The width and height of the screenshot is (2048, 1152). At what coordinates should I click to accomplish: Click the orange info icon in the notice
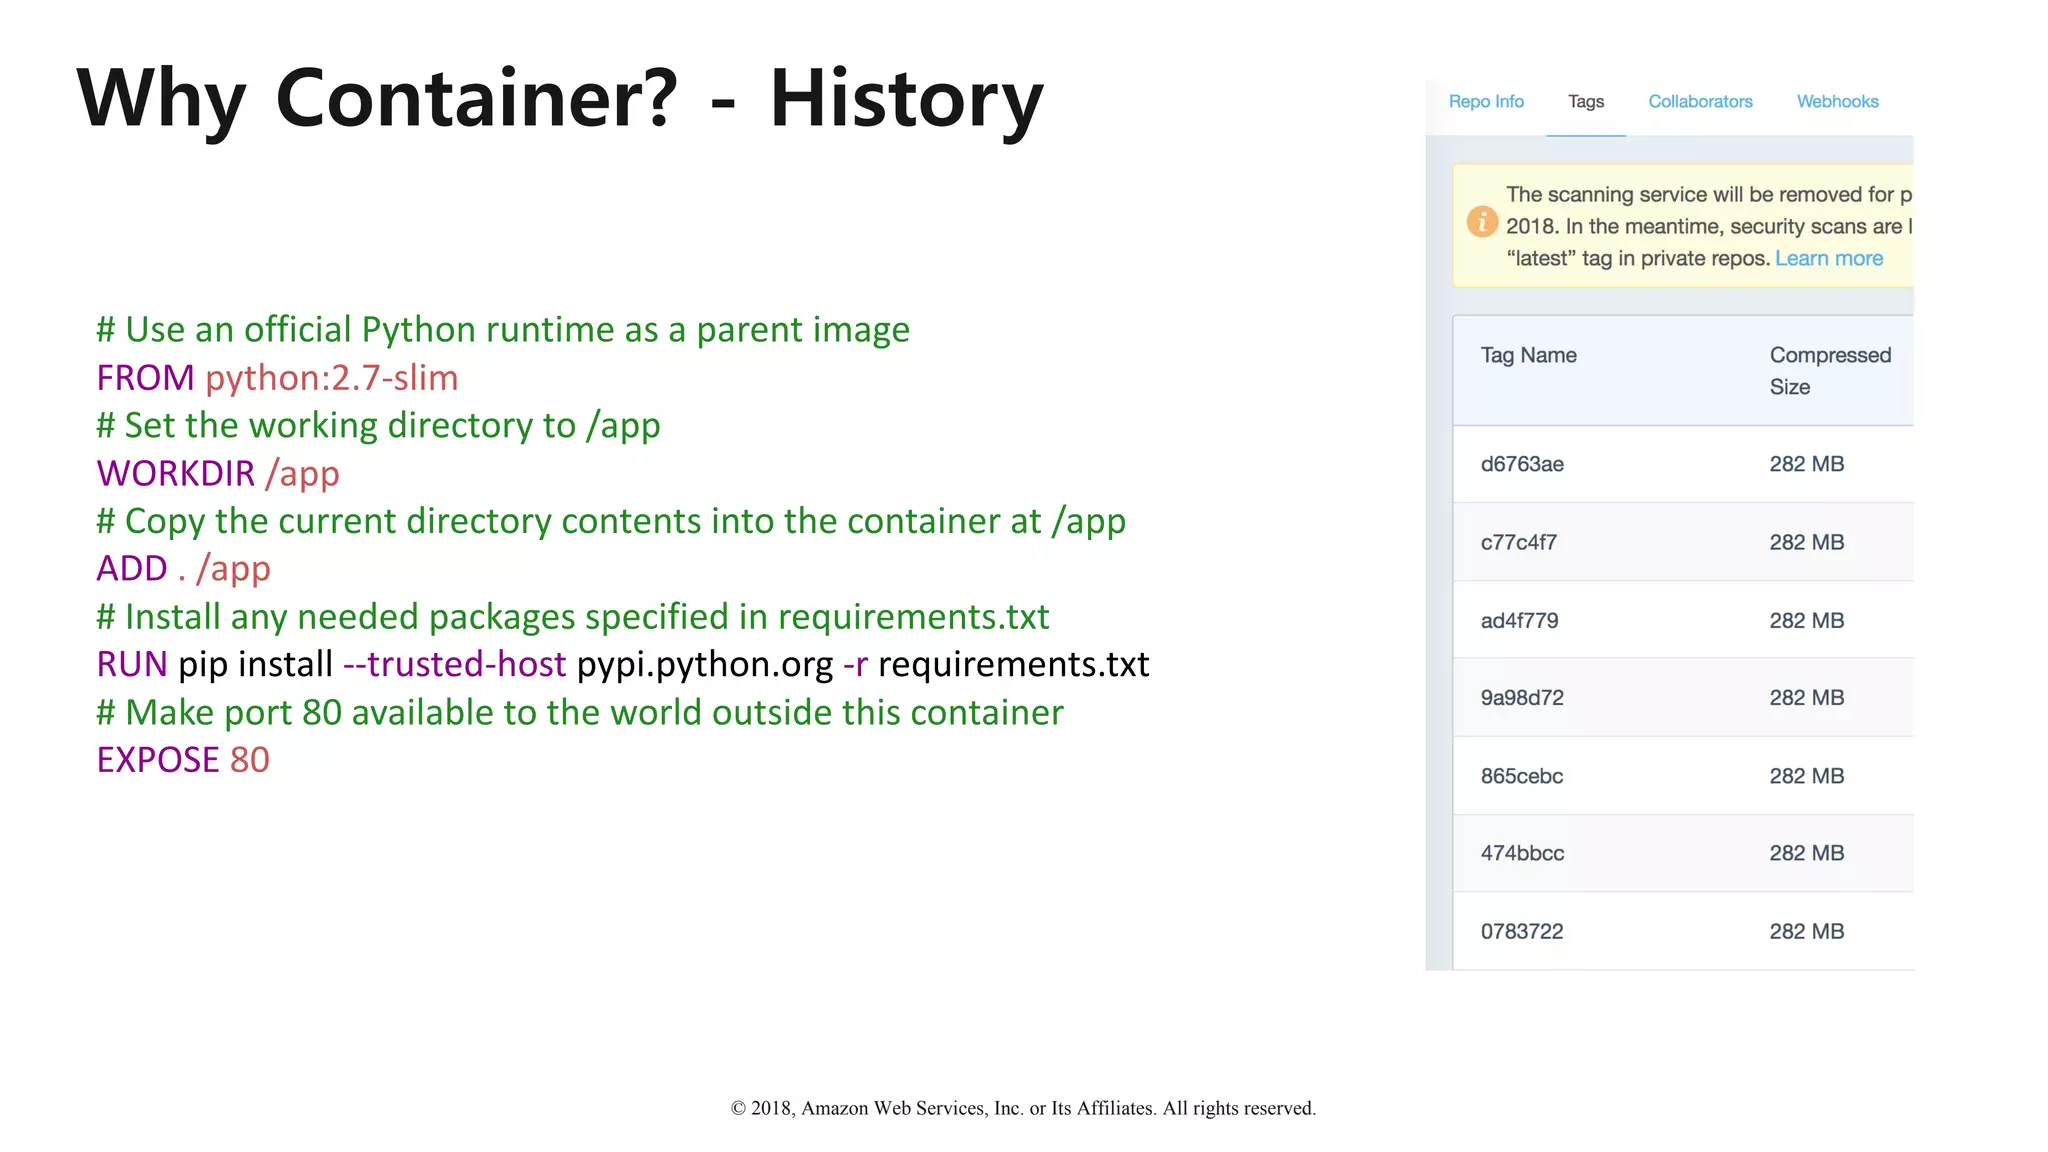click(1481, 222)
